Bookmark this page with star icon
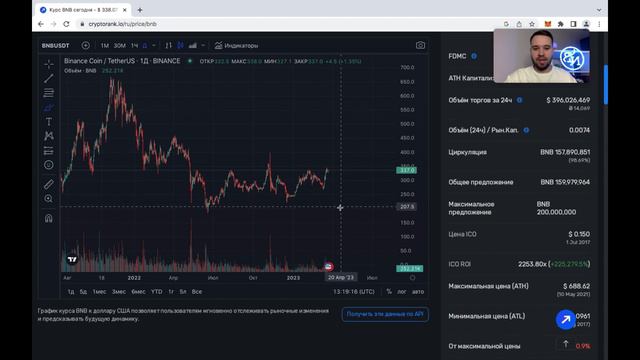Viewport: 640px width, 360px height. click(532, 24)
